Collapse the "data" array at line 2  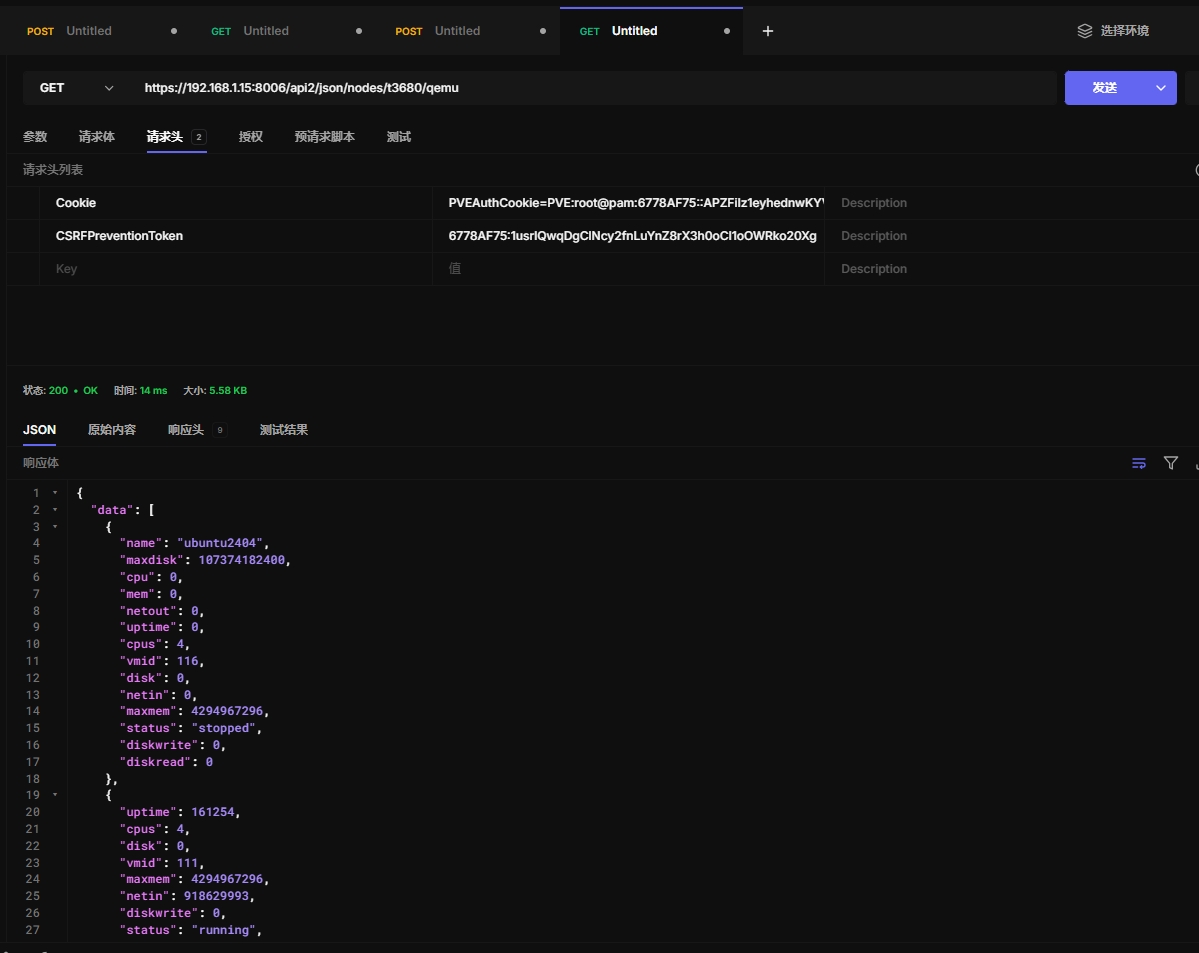point(55,510)
